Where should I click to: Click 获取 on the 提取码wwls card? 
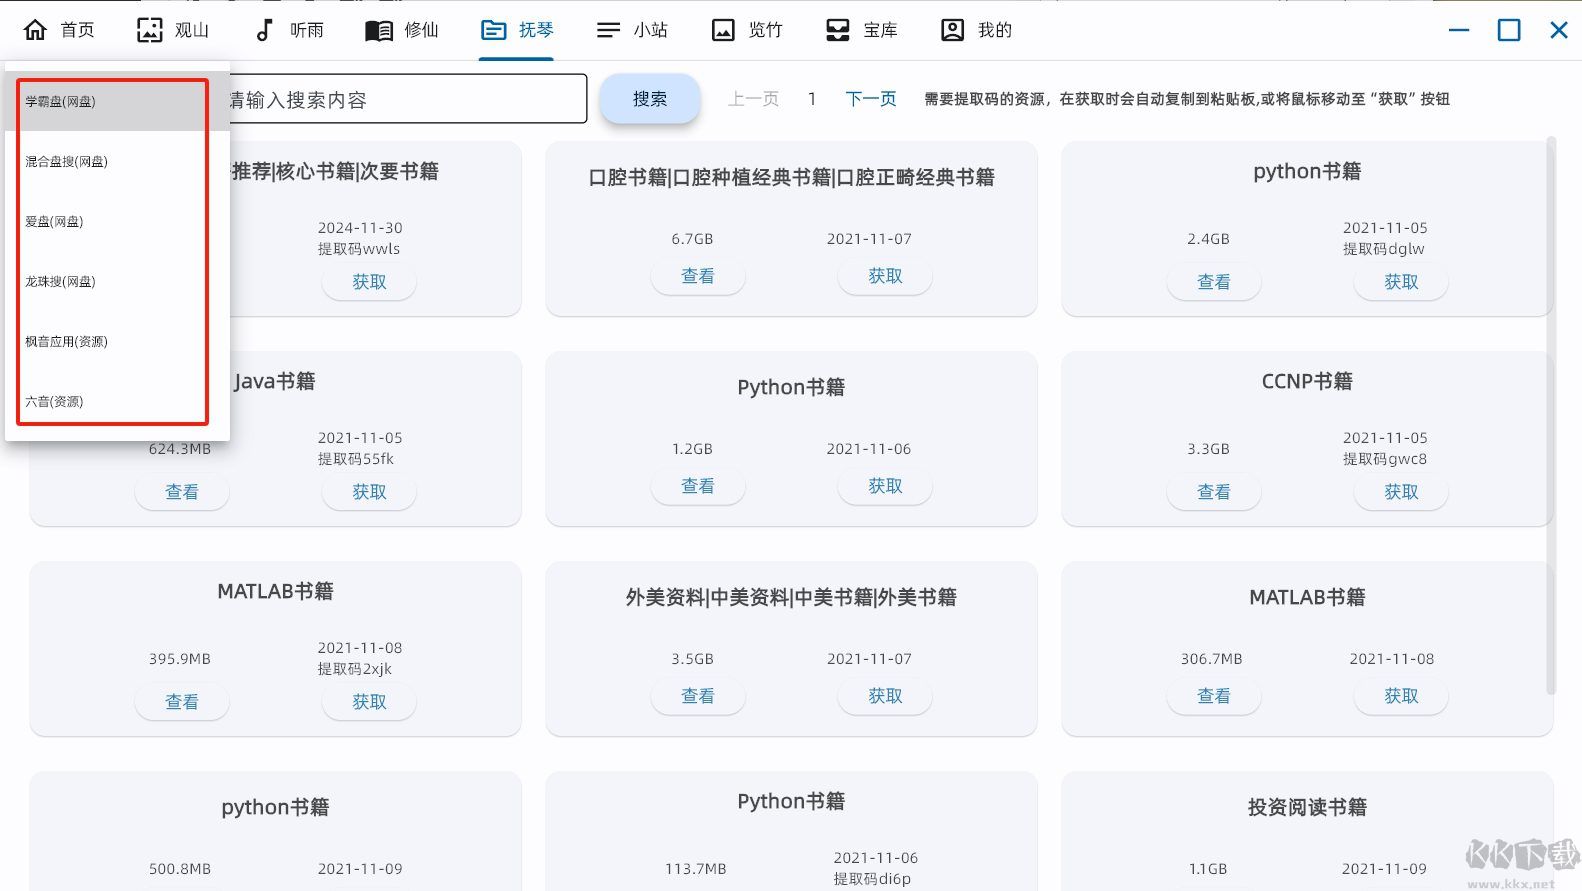pos(369,282)
